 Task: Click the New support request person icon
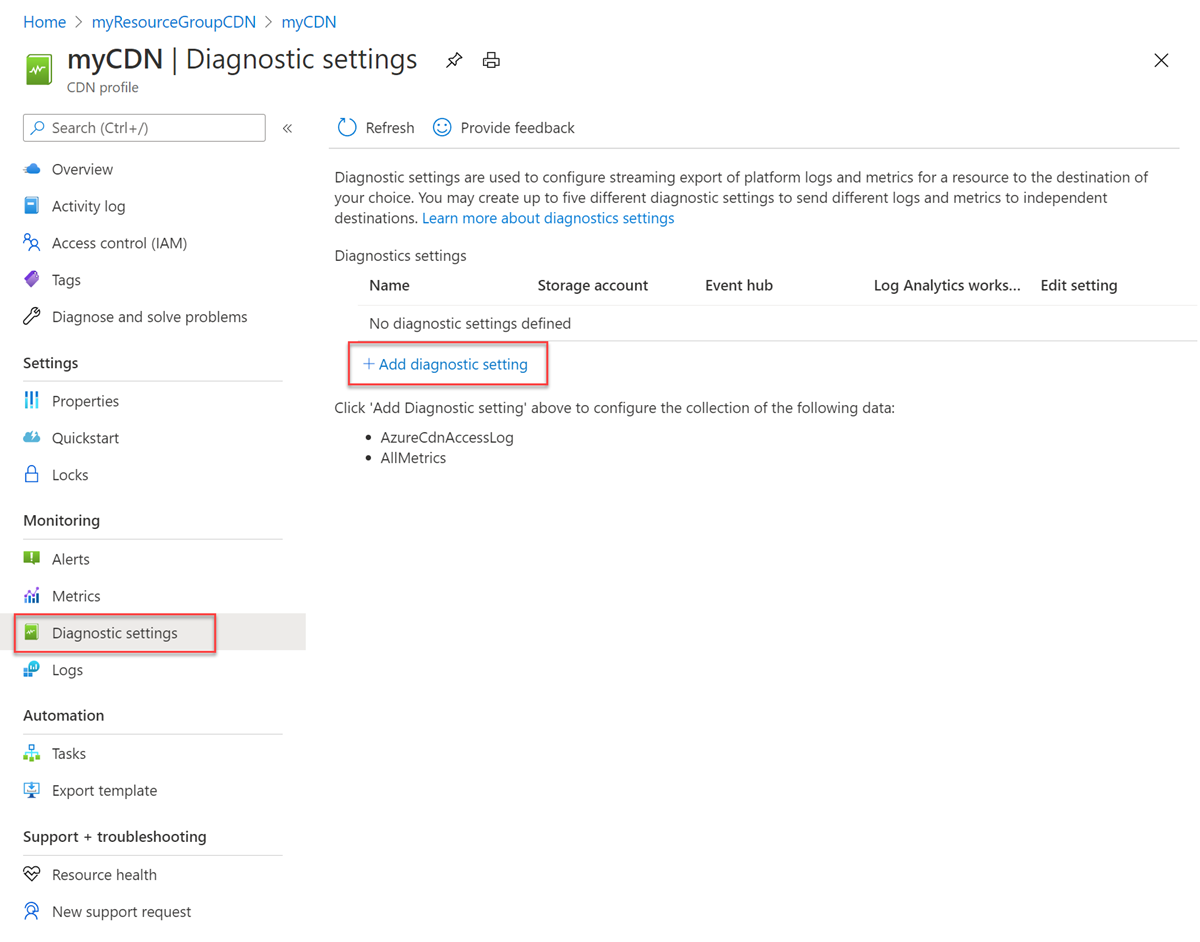(x=32, y=912)
